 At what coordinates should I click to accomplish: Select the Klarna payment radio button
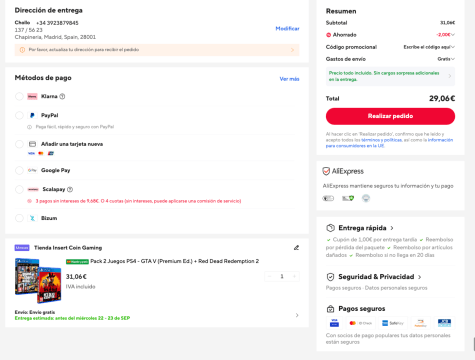tap(19, 96)
